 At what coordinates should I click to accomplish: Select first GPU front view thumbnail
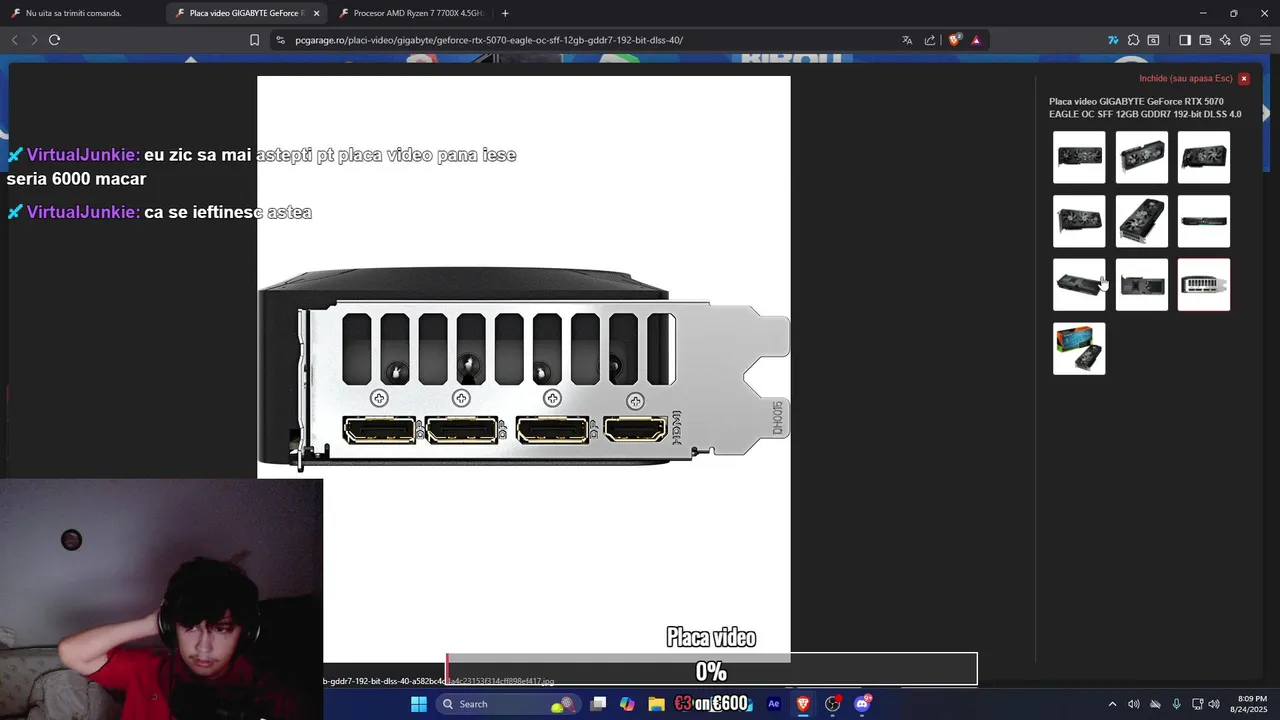tap(1079, 157)
